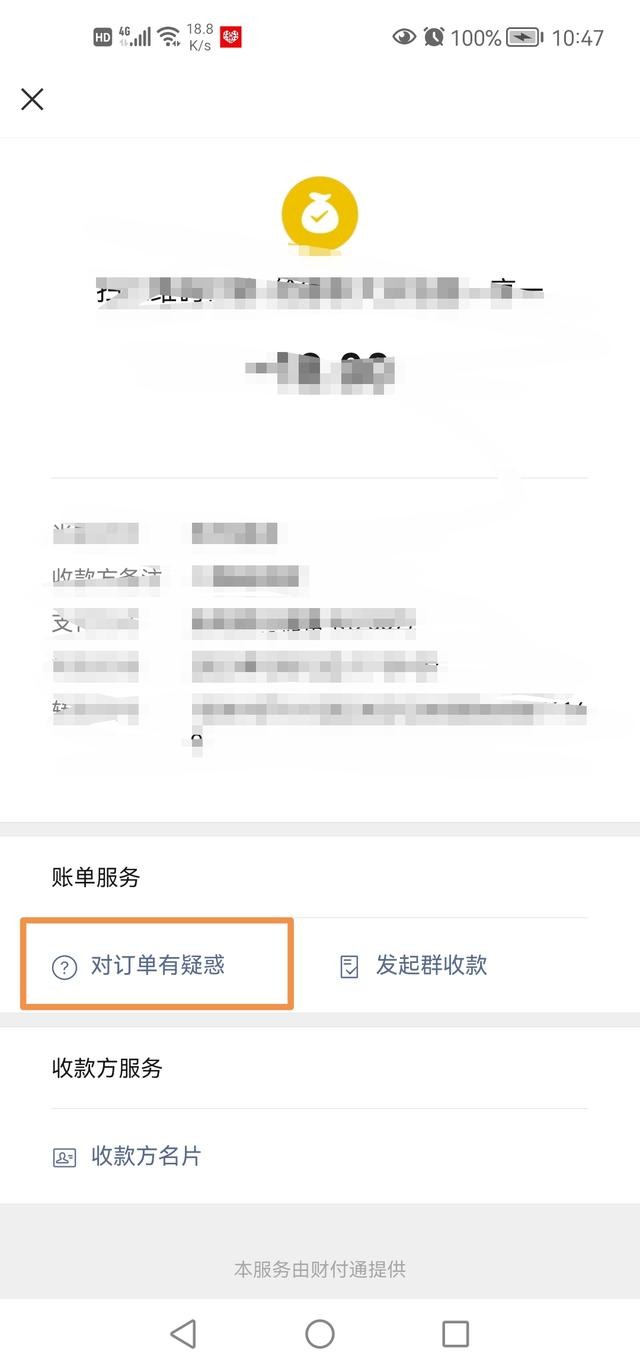The image size is (640, 1369).
Task: Start 发起群收款 group collection
Action: pyautogui.click(x=431, y=965)
